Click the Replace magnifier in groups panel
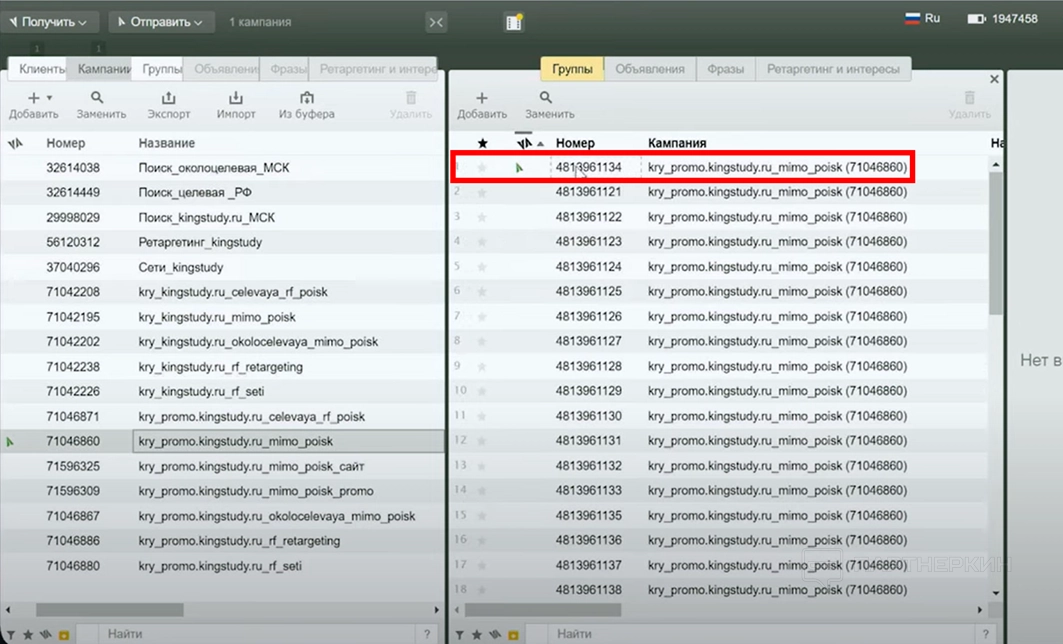The image size is (1063, 644). (546, 98)
